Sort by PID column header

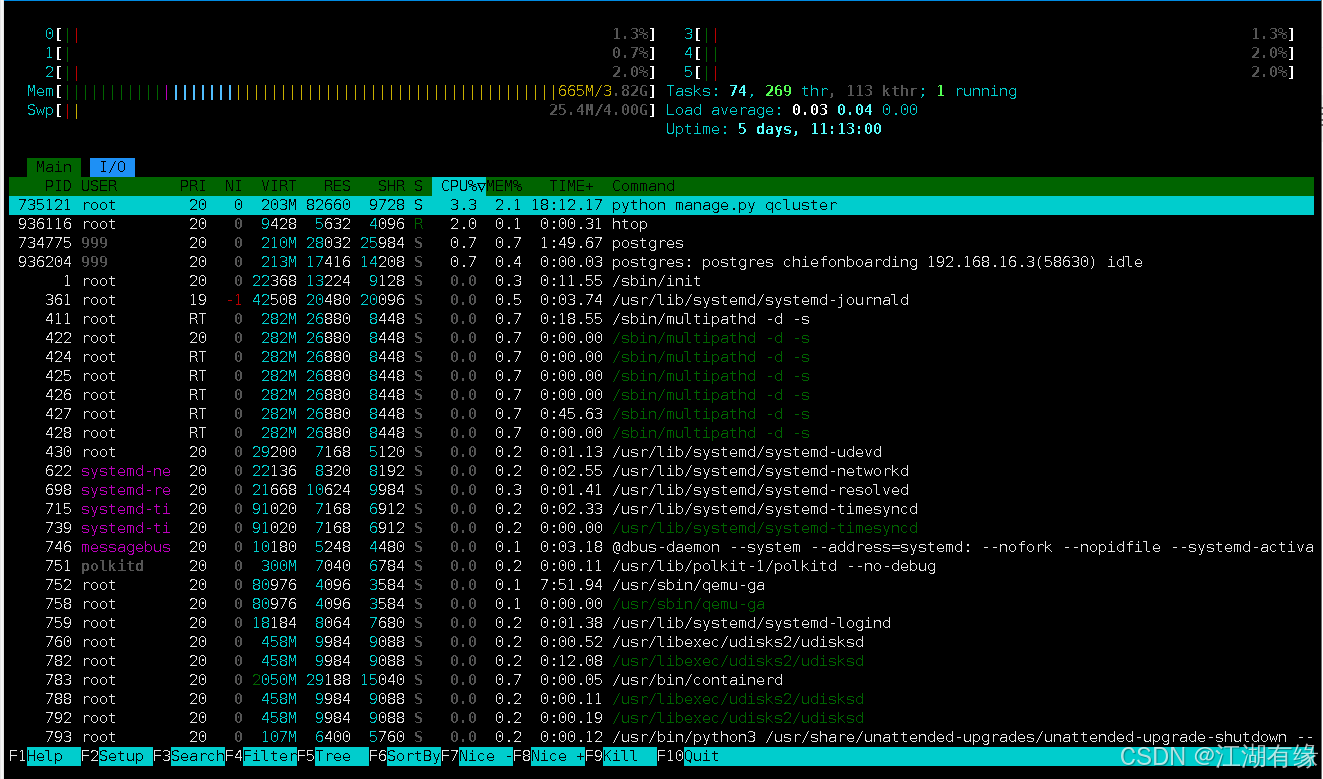[x=57, y=186]
